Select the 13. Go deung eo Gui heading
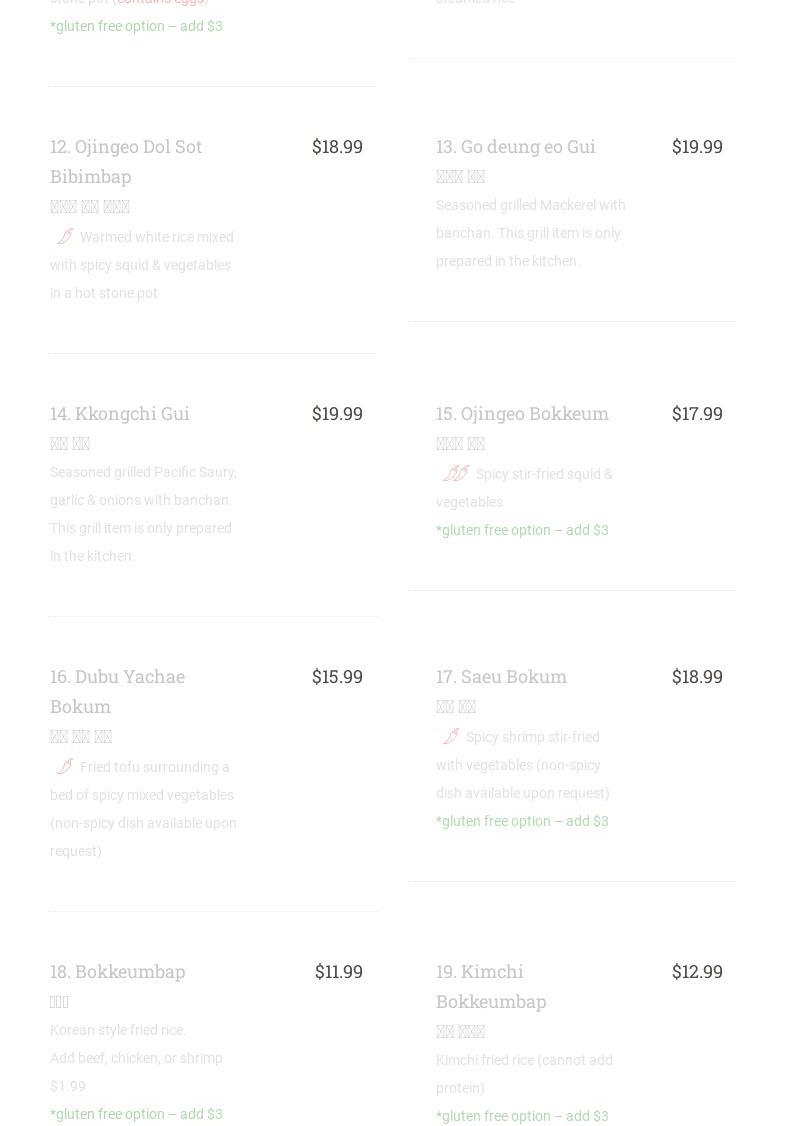Image resolution: width=785 pixels, height=1126 pixels. (515, 146)
